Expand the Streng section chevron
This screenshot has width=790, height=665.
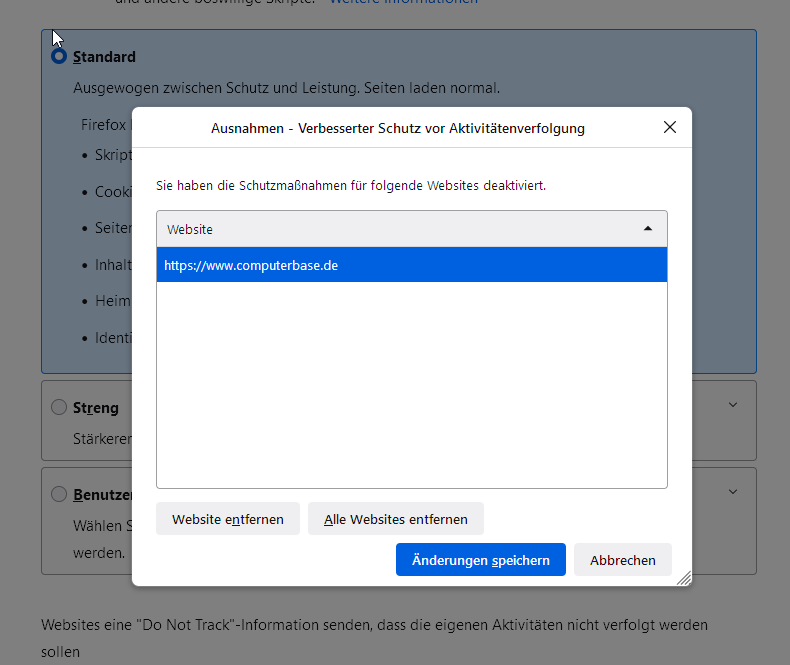[x=733, y=405]
